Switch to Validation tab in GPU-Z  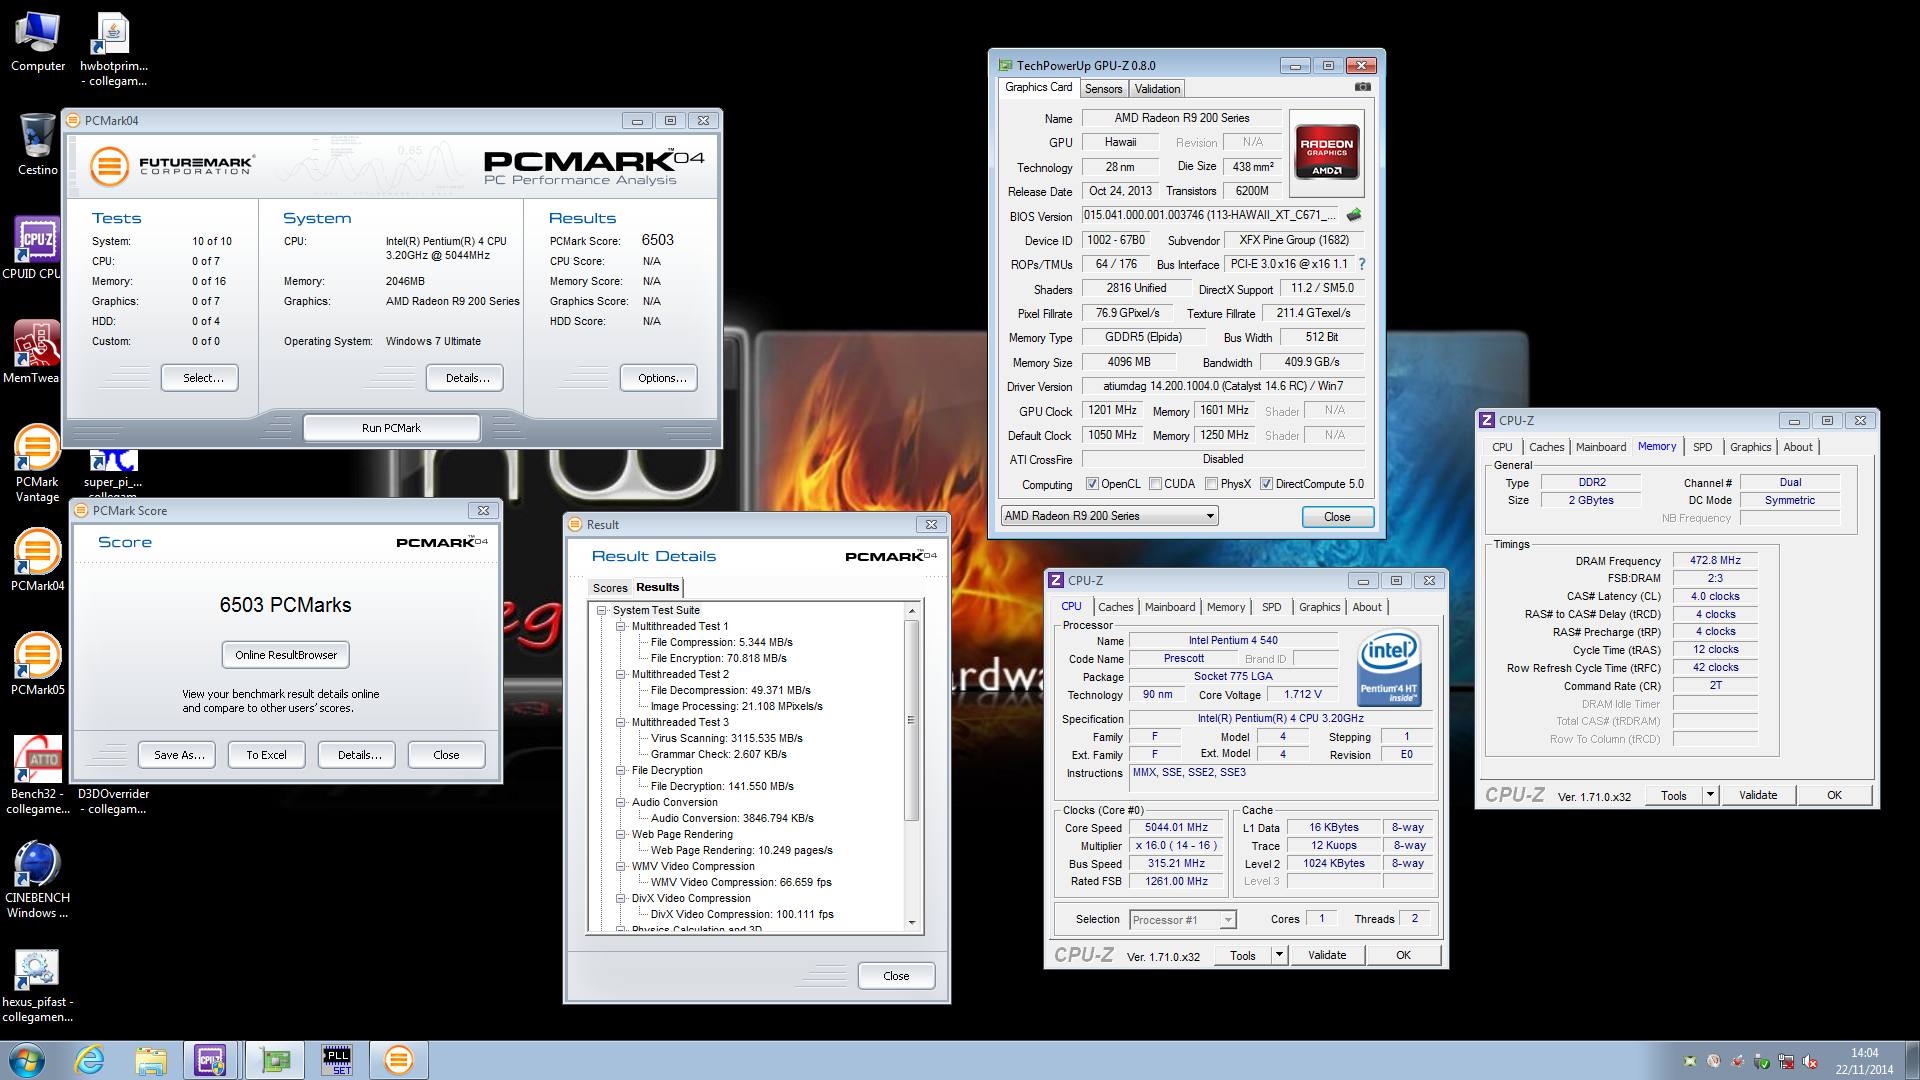(1157, 89)
